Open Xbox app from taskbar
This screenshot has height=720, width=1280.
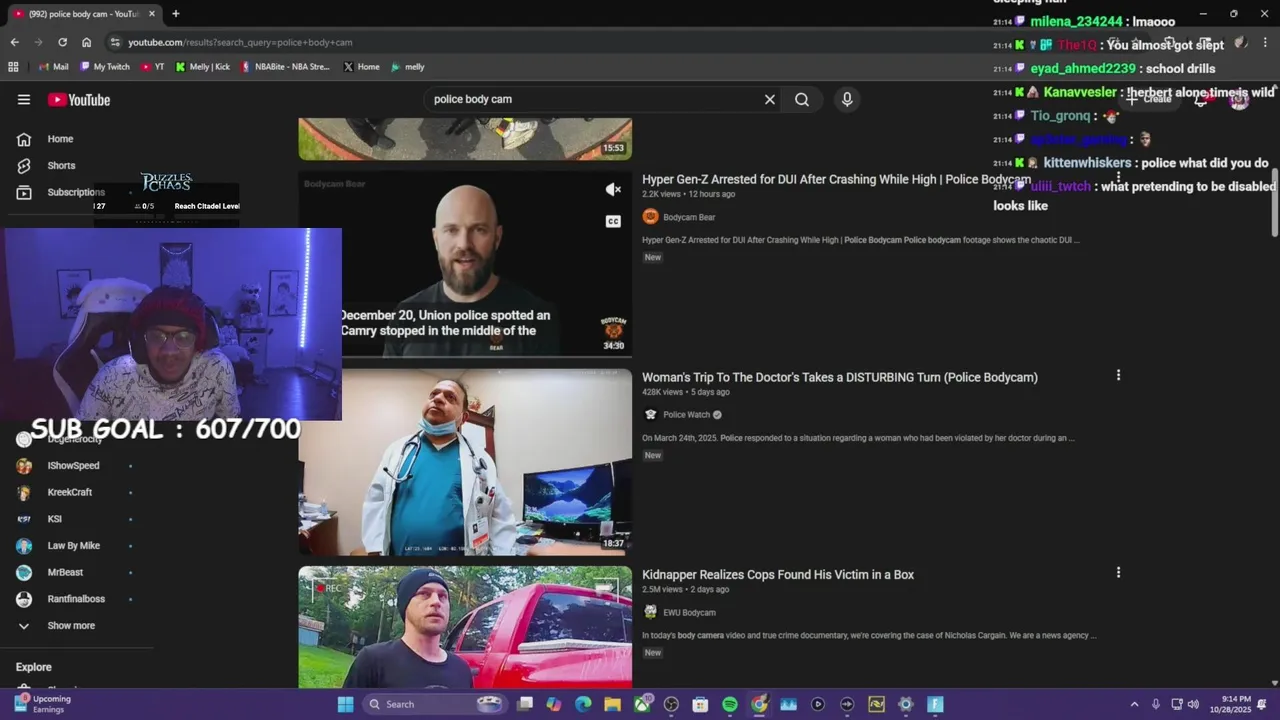tap(642, 704)
